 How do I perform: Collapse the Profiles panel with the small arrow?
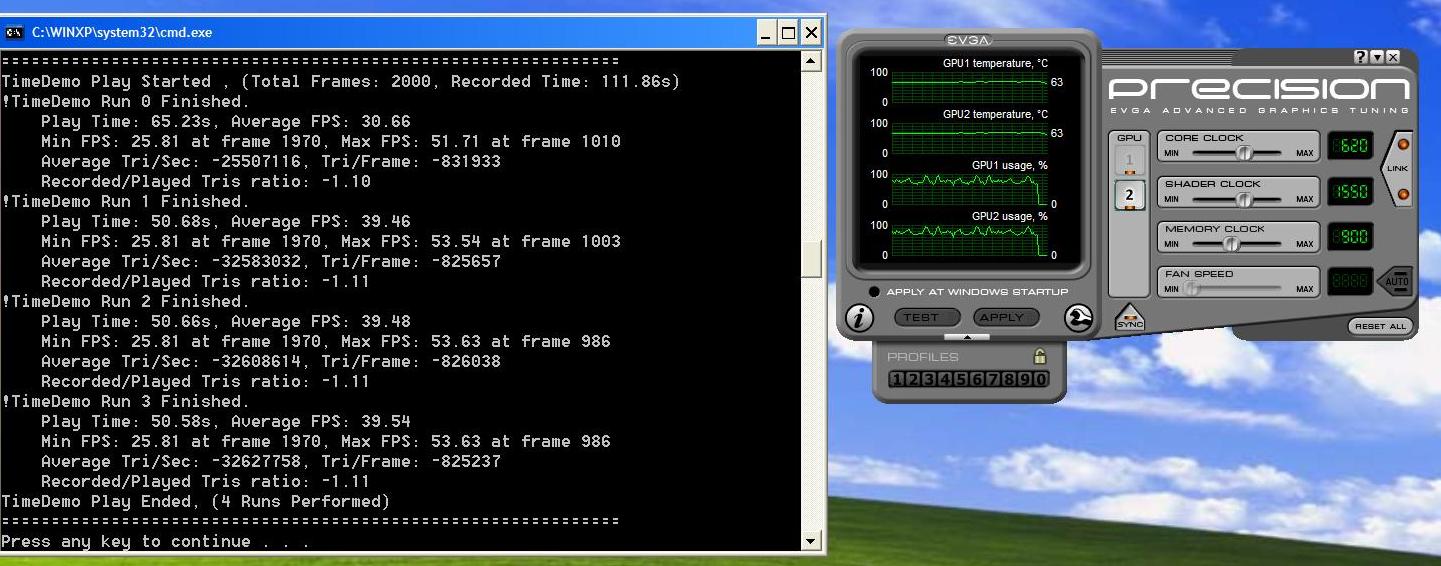967,337
